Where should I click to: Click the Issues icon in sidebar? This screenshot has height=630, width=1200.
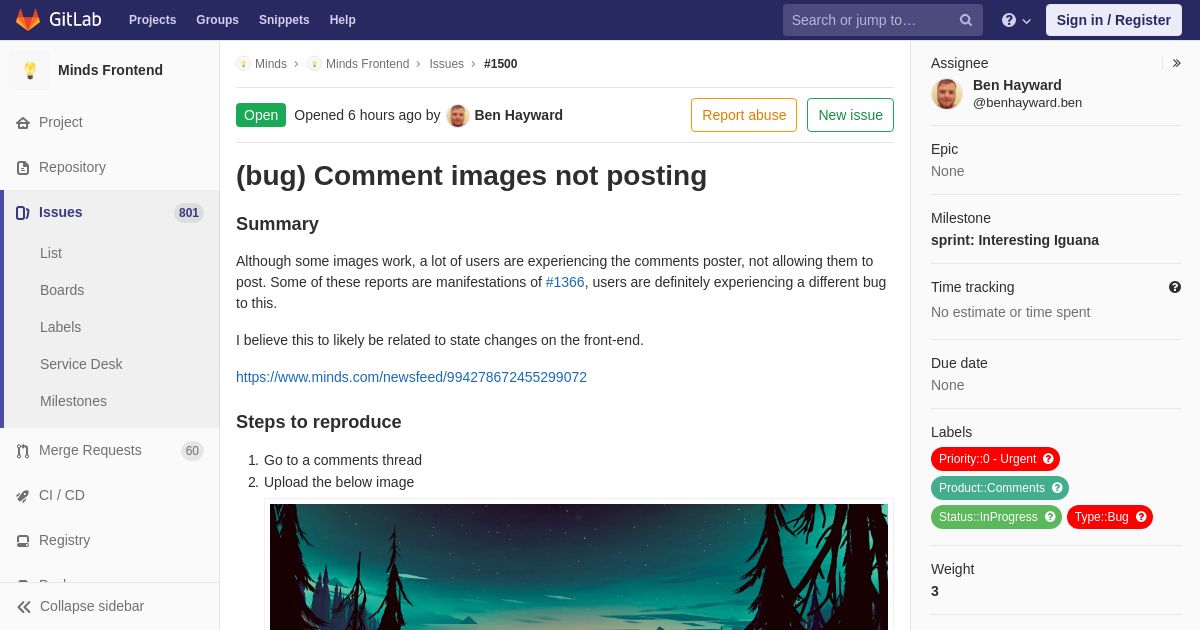point(23,212)
